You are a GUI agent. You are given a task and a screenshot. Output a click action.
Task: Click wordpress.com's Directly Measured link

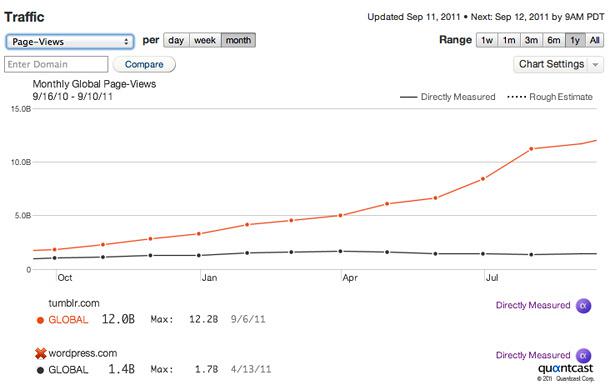(533, 355)
